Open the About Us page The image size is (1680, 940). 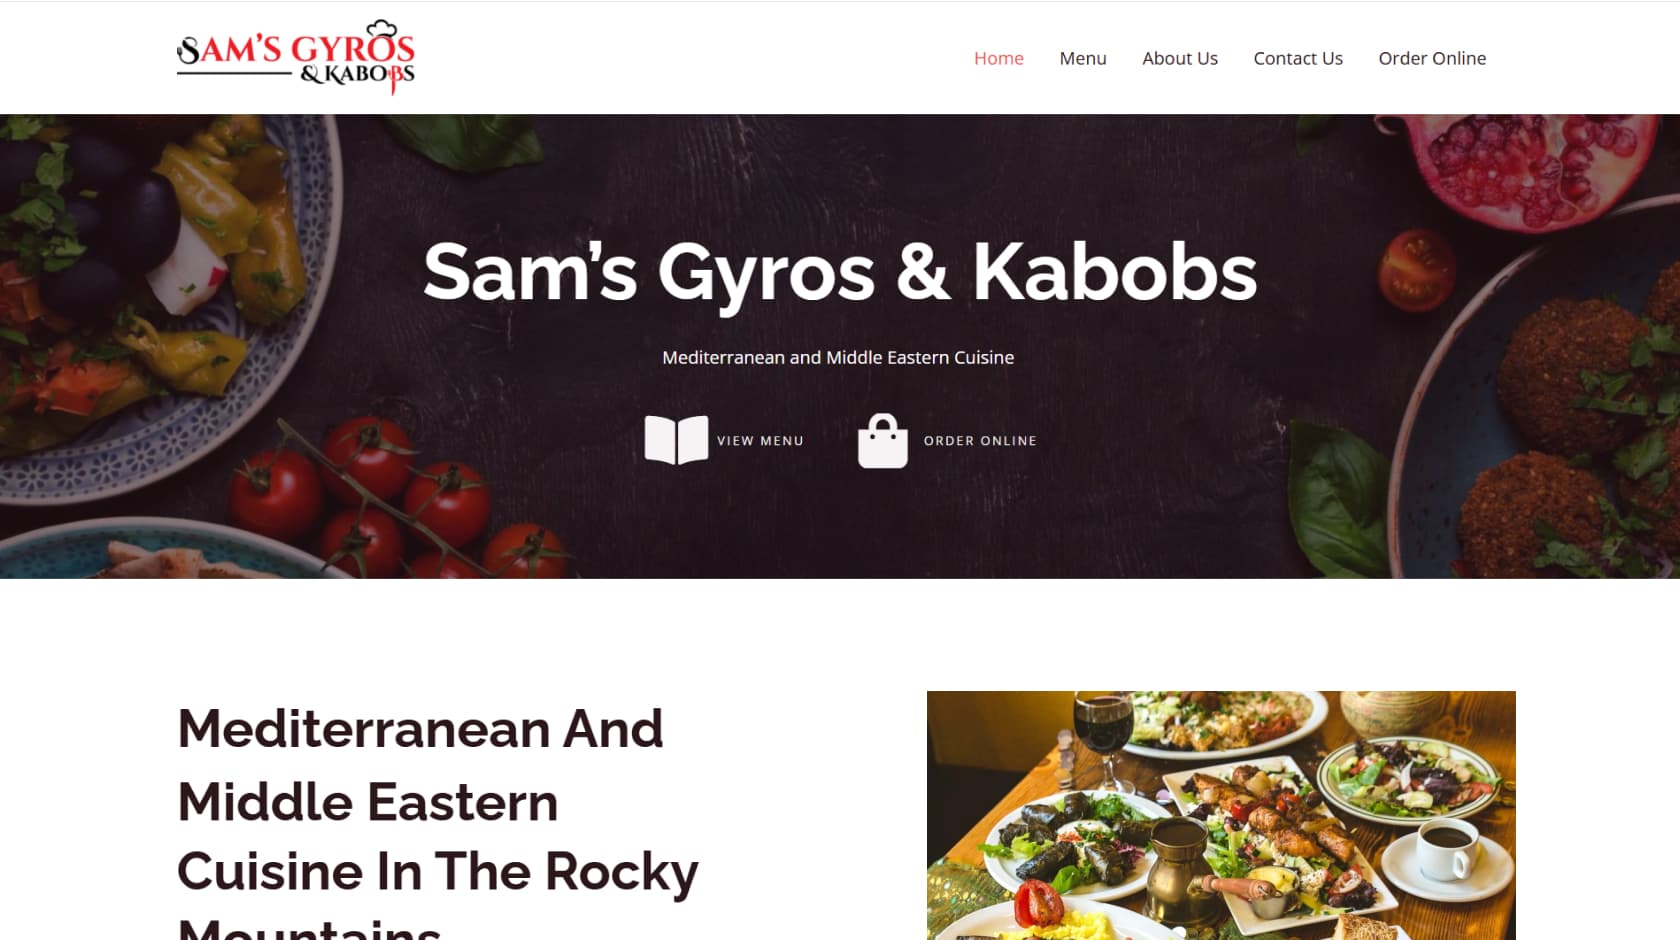coord(1180,58)
